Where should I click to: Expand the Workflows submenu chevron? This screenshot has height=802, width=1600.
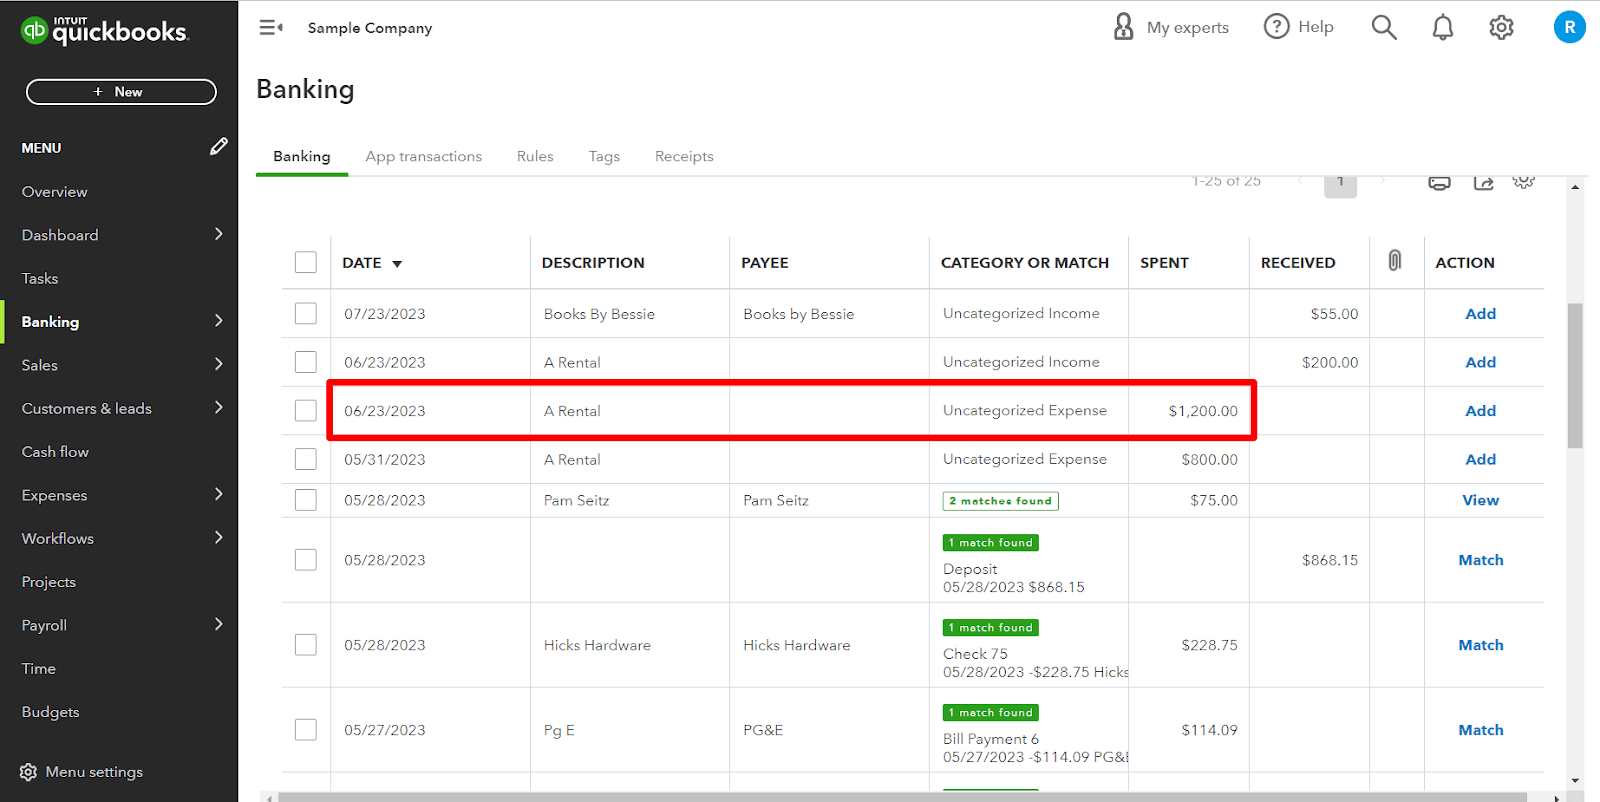(218, 538)
